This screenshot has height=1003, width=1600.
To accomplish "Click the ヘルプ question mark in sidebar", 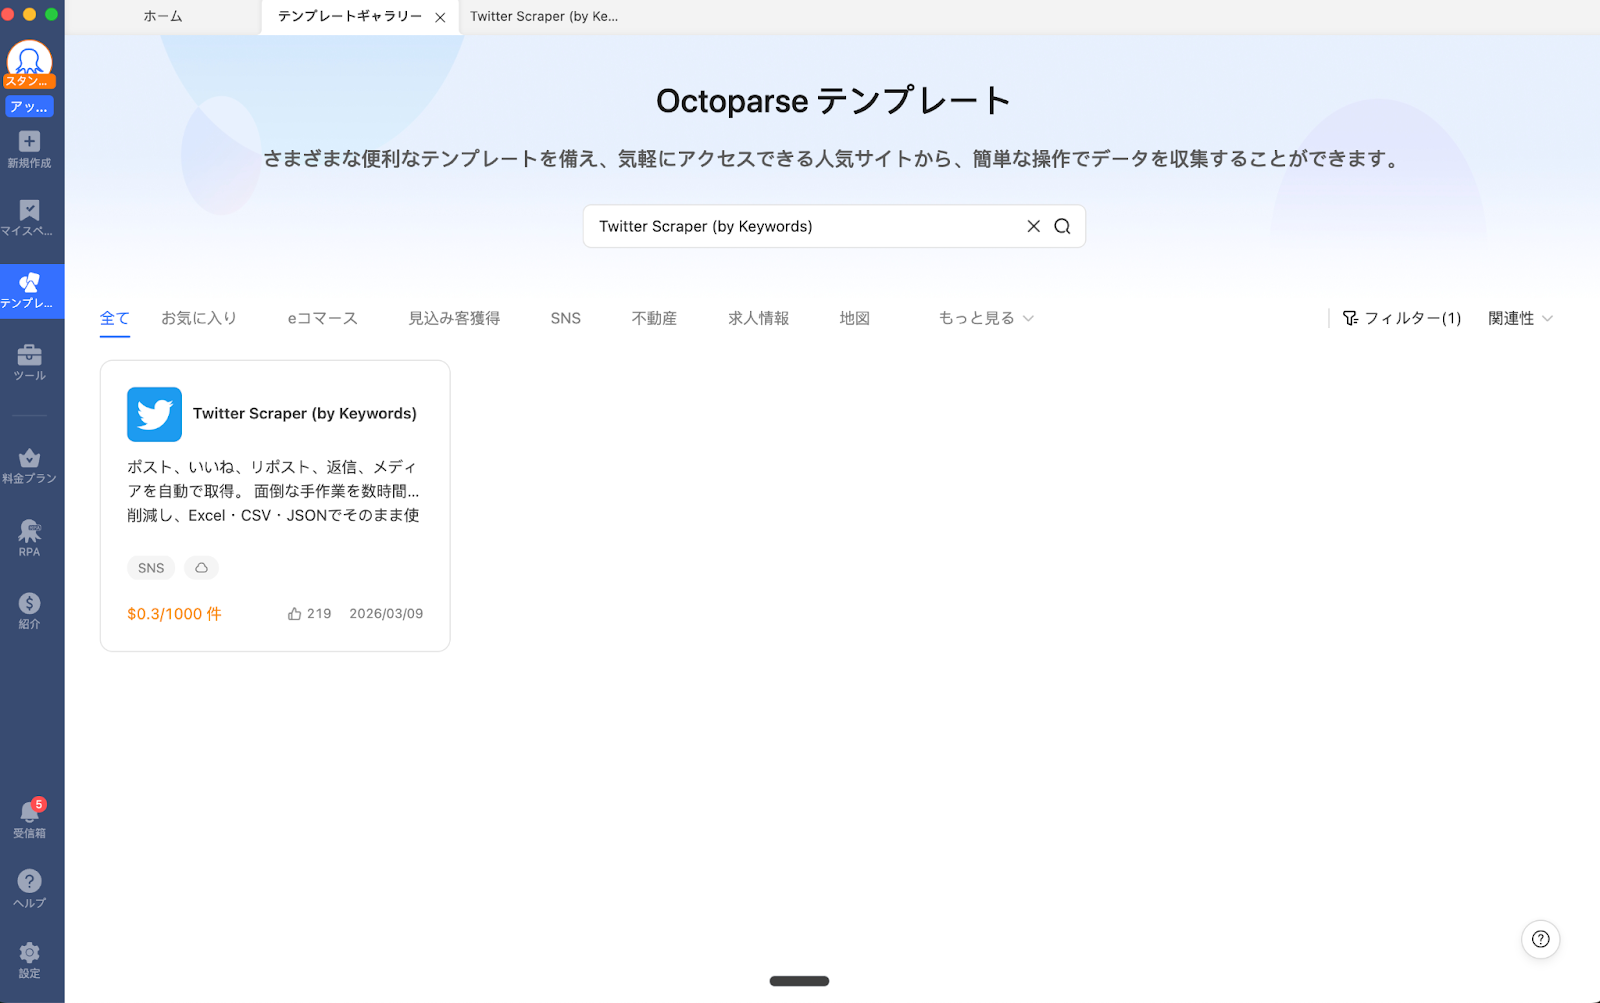I will point(29,882).
